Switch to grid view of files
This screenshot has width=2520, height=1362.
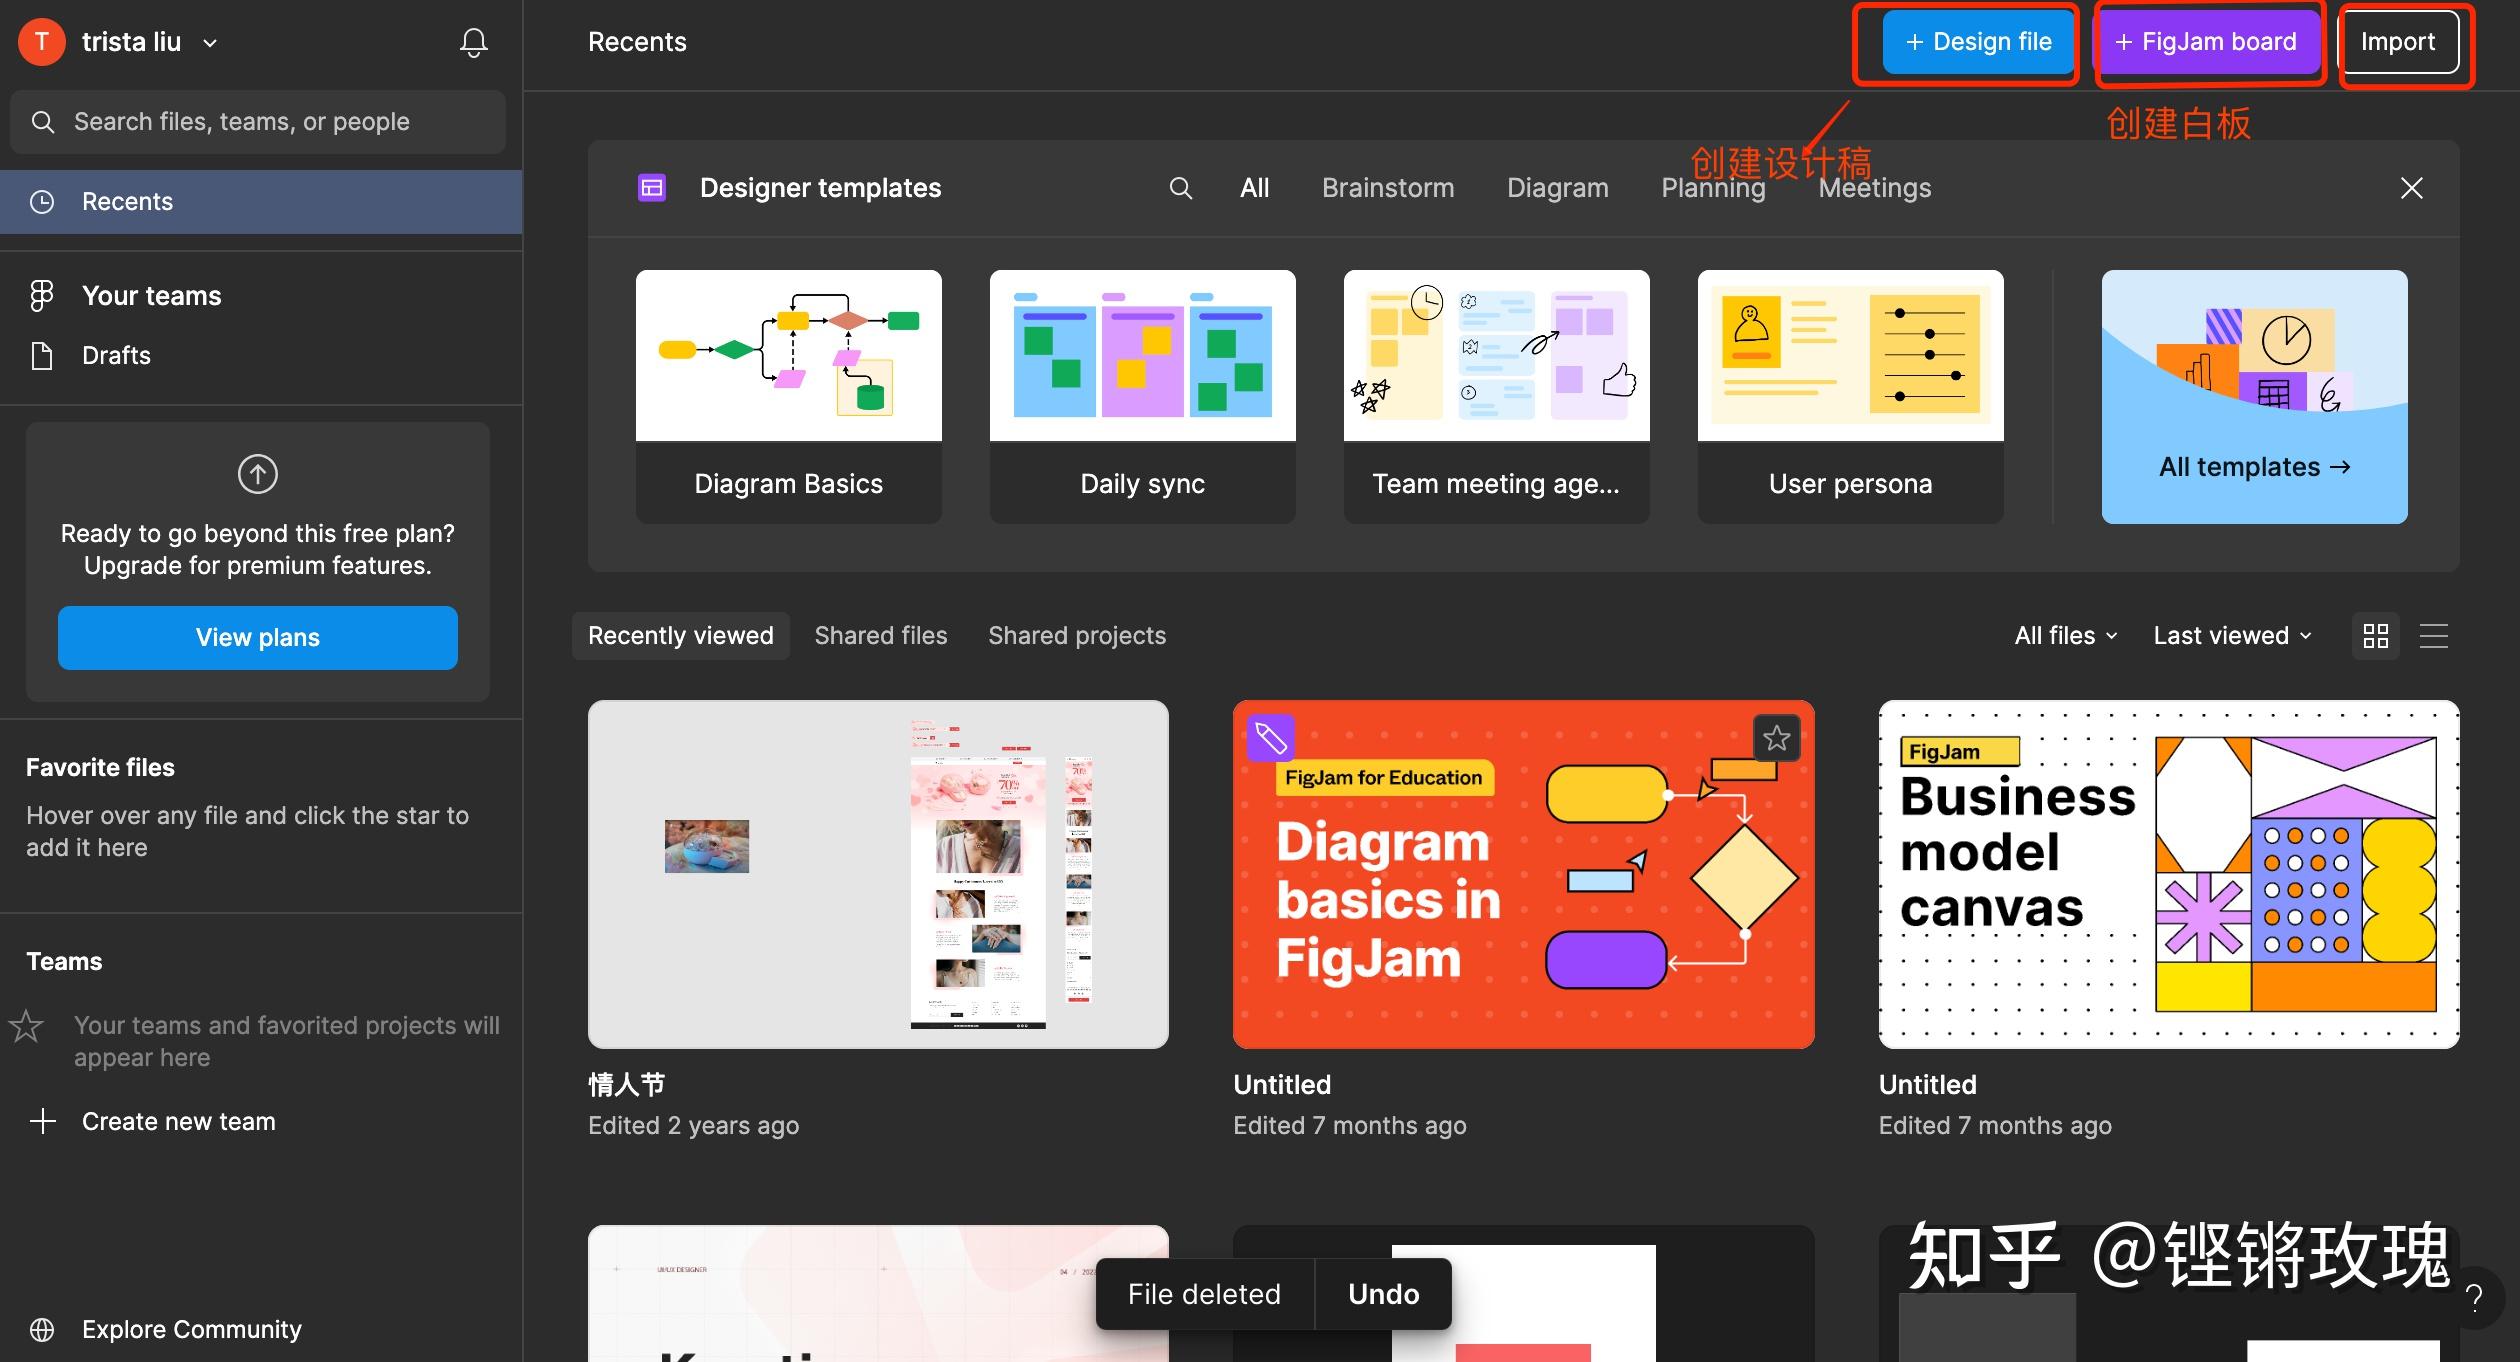coord(2376,635)
